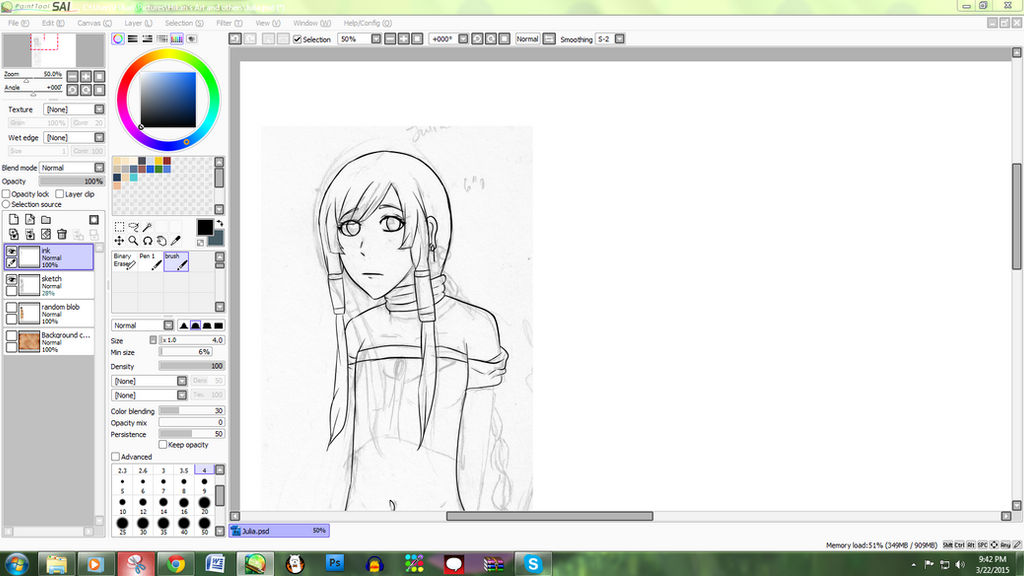Viewport: 1024px width, 576px height.
Task: Adjust the layer Opacity slider
Action: pyautogui.click(x=71, y=182)
